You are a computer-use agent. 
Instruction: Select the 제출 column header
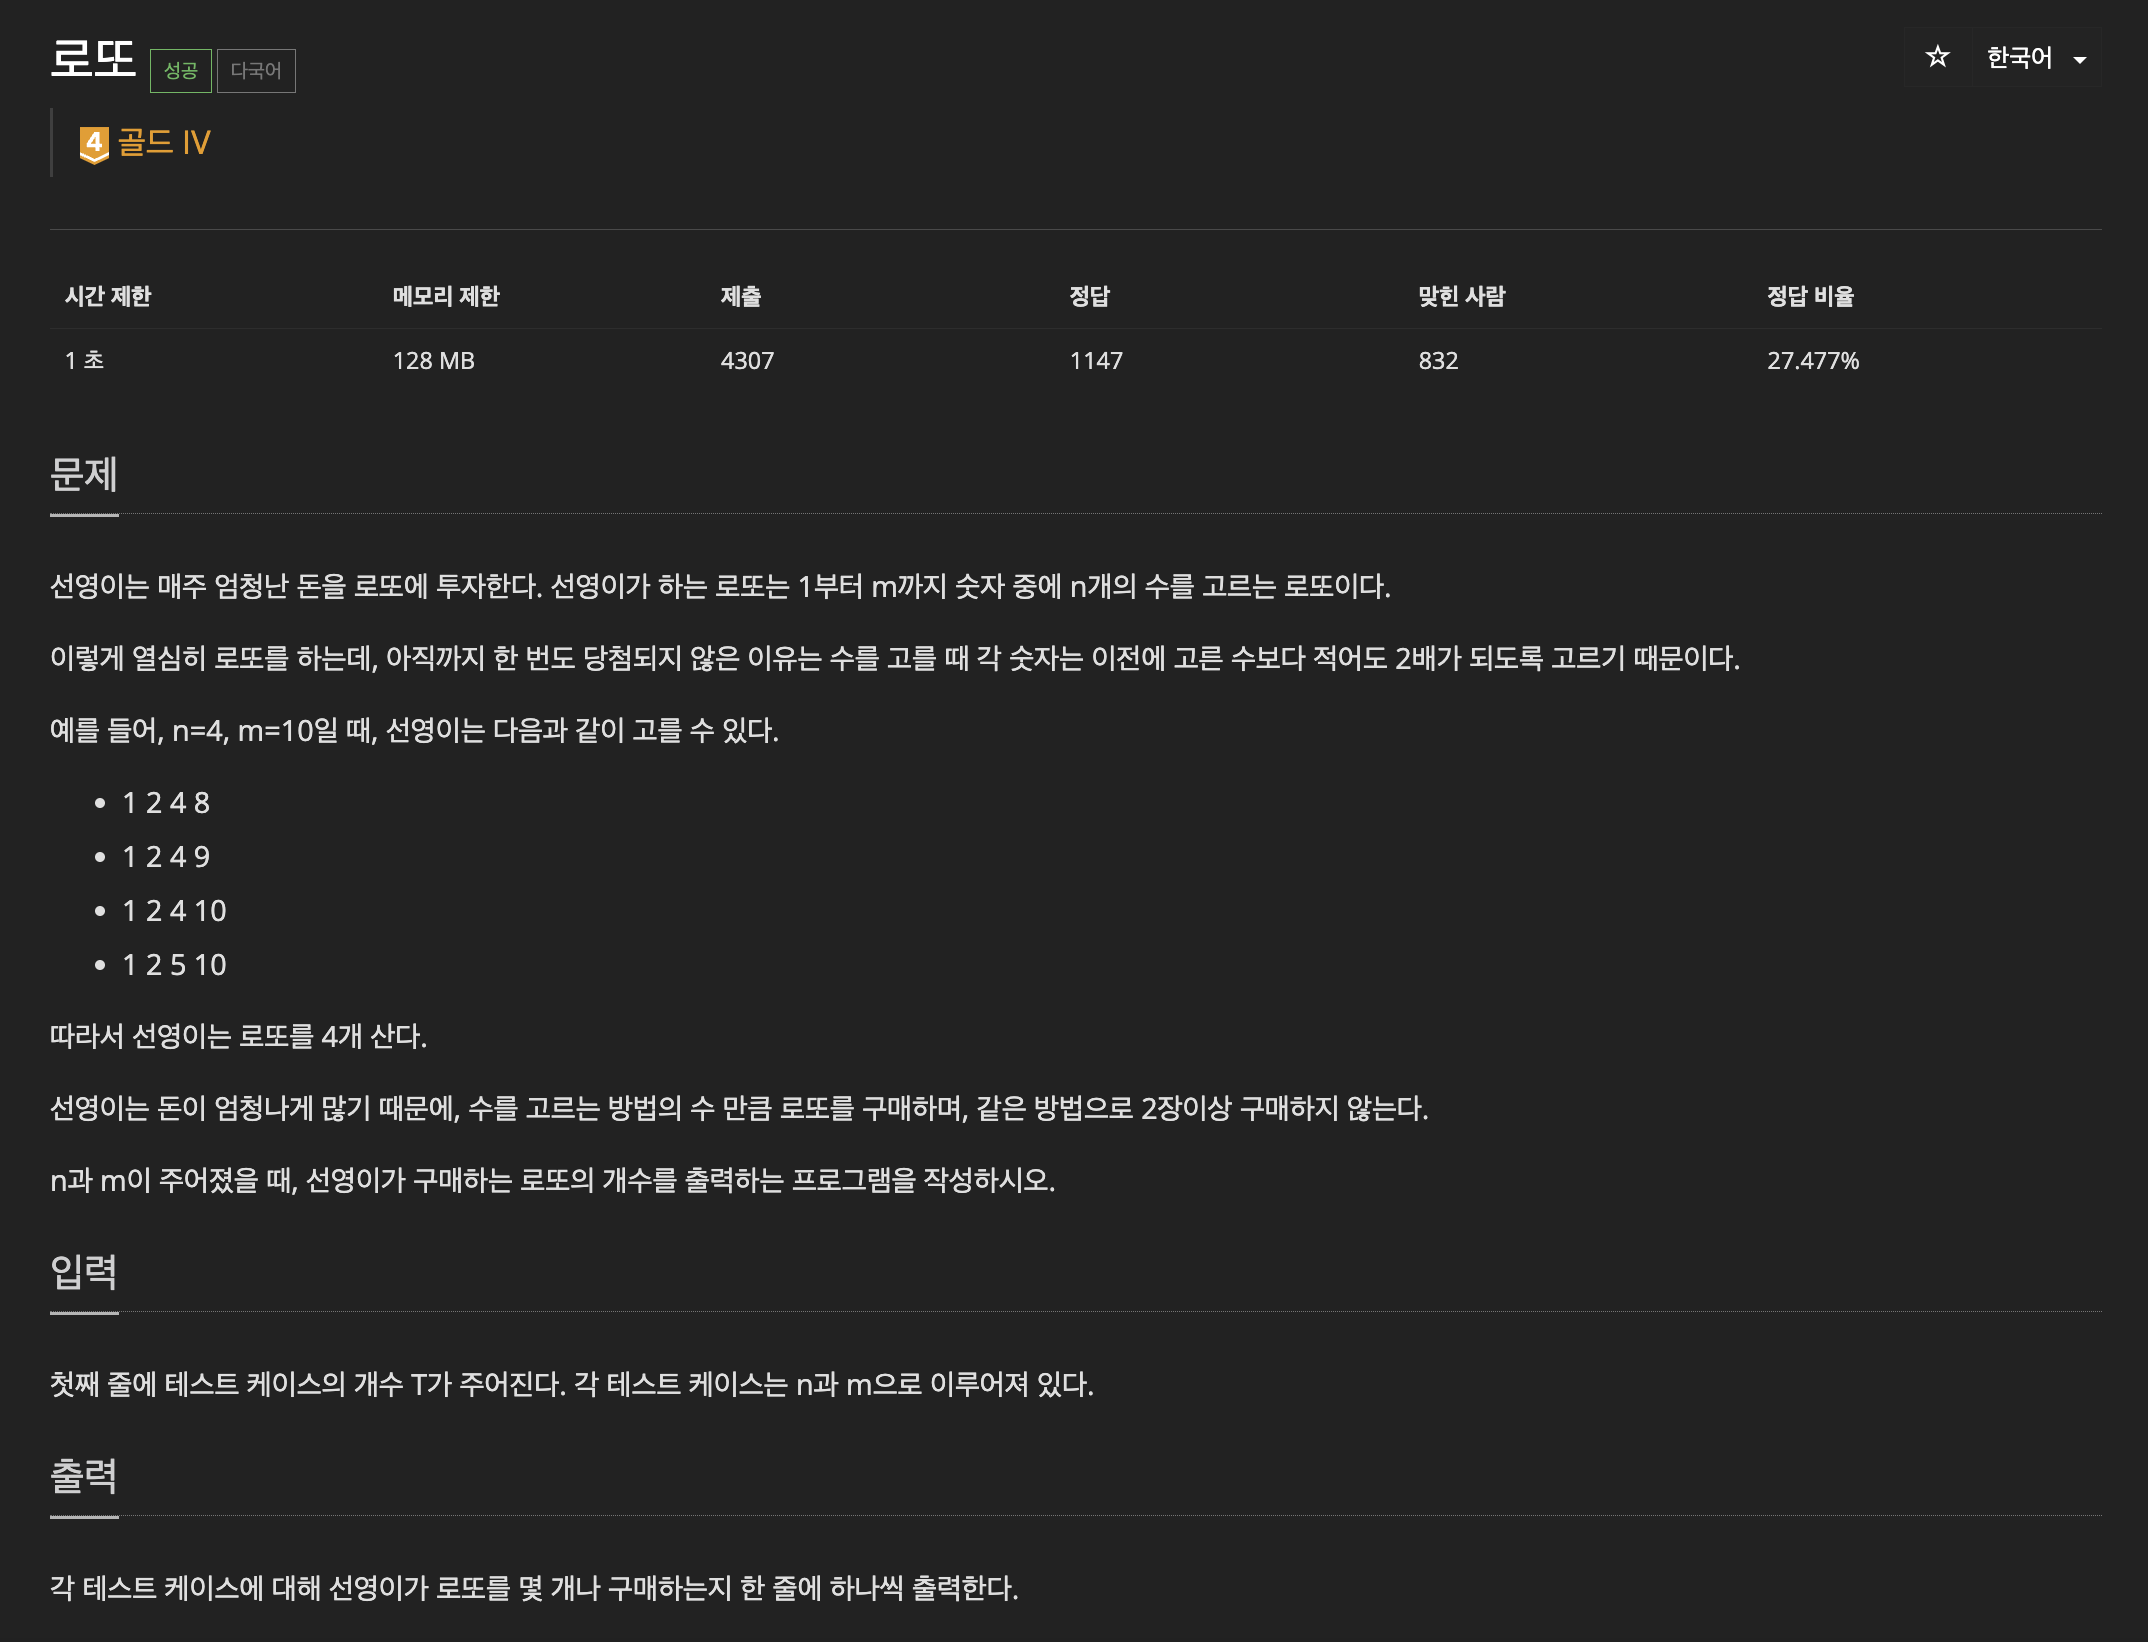pos(741,296)
